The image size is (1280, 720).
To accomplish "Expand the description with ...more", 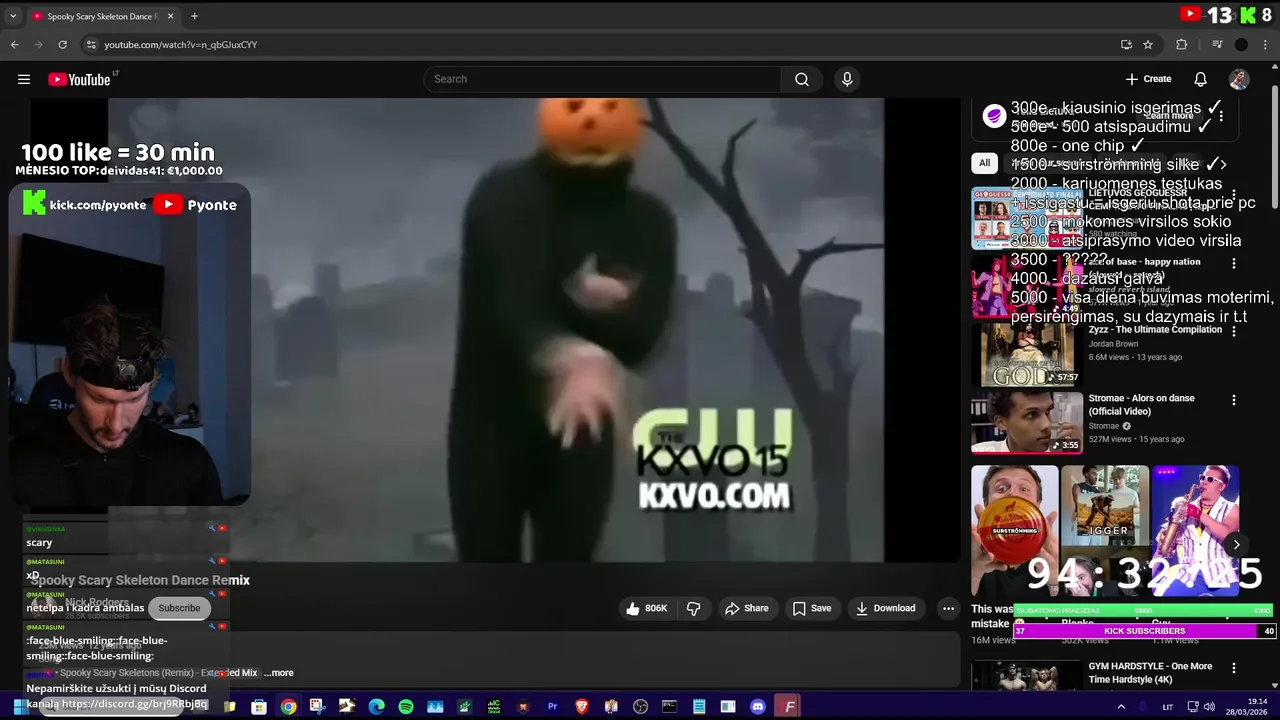I will (279, 673).
